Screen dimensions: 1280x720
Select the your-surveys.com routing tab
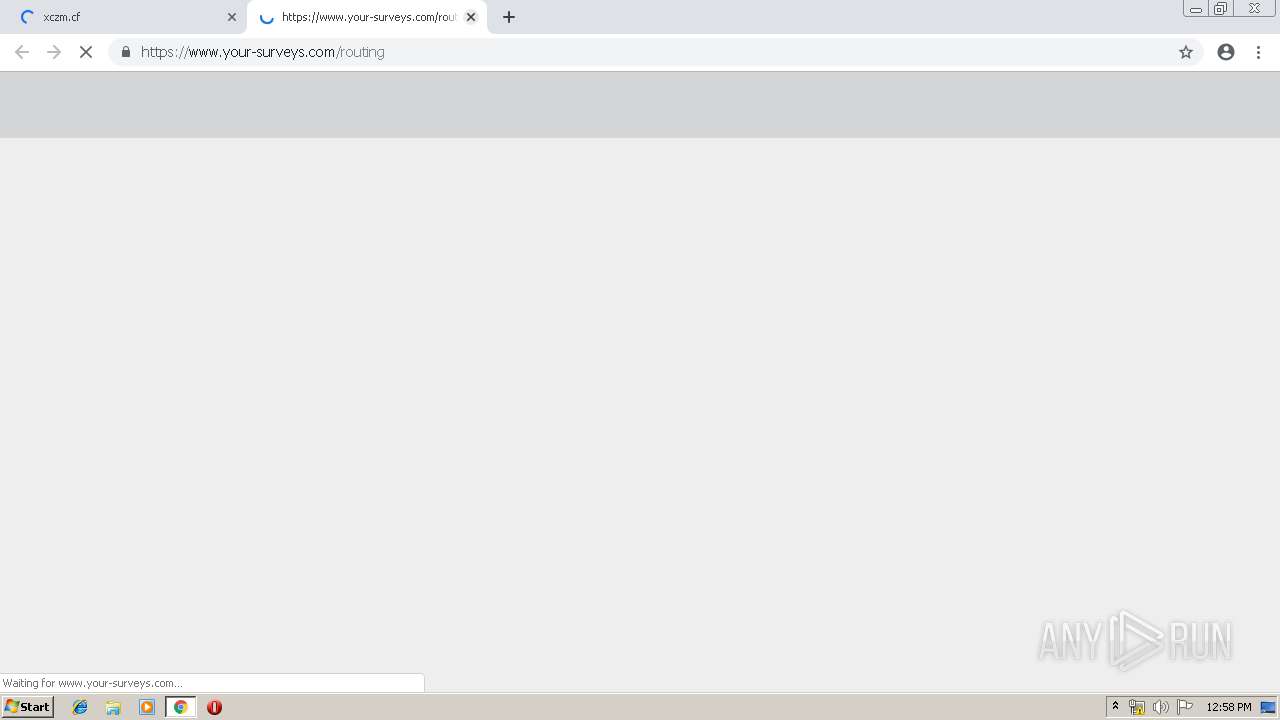(x=366, y=17)
